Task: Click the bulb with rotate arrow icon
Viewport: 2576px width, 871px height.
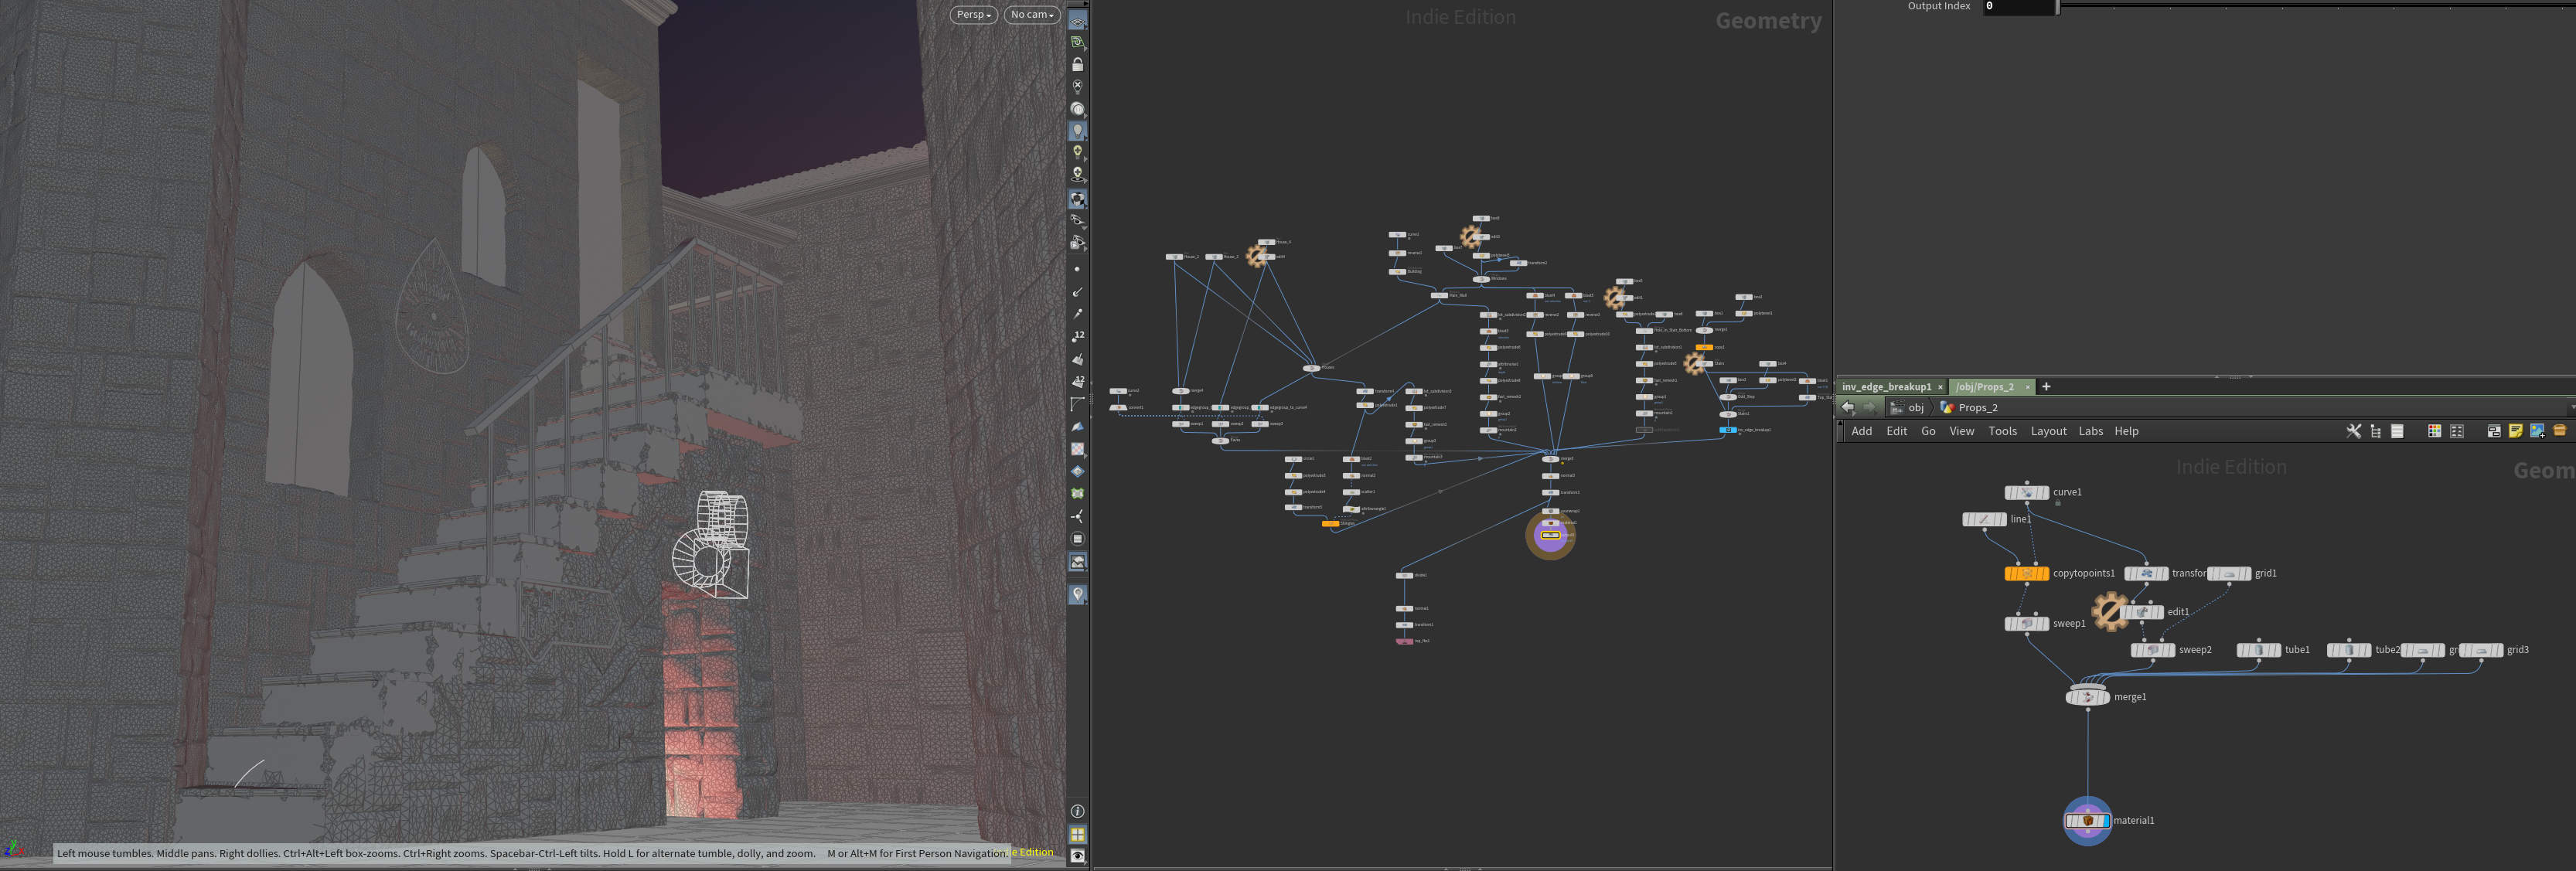Action: click(1077, 174)
